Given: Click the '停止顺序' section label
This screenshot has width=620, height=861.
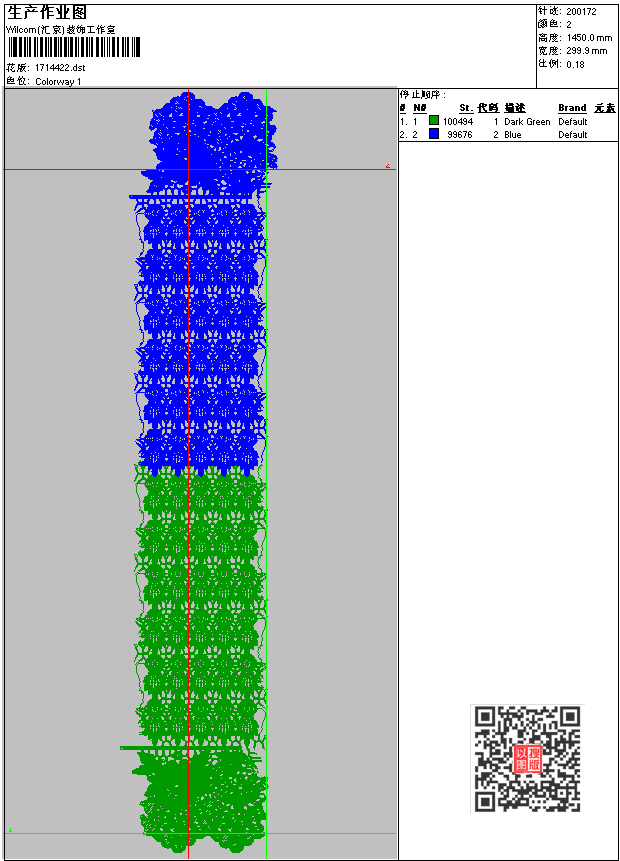Looking at the screenshot, I should pyautogui.click(x=420, y=94).
